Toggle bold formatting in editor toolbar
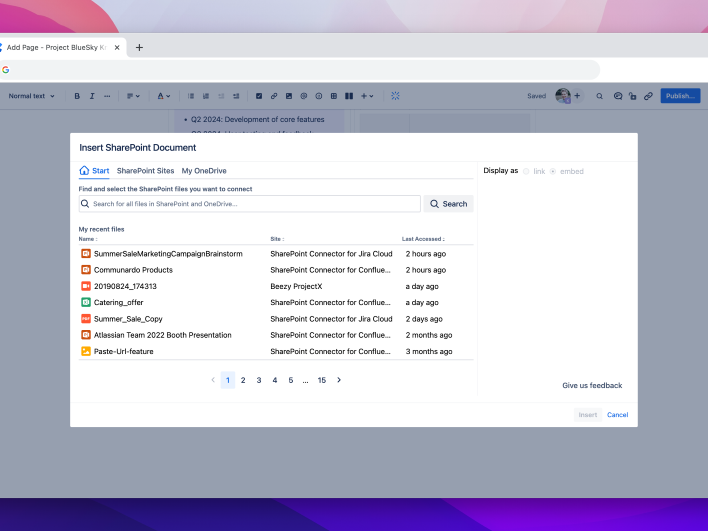 77,96
